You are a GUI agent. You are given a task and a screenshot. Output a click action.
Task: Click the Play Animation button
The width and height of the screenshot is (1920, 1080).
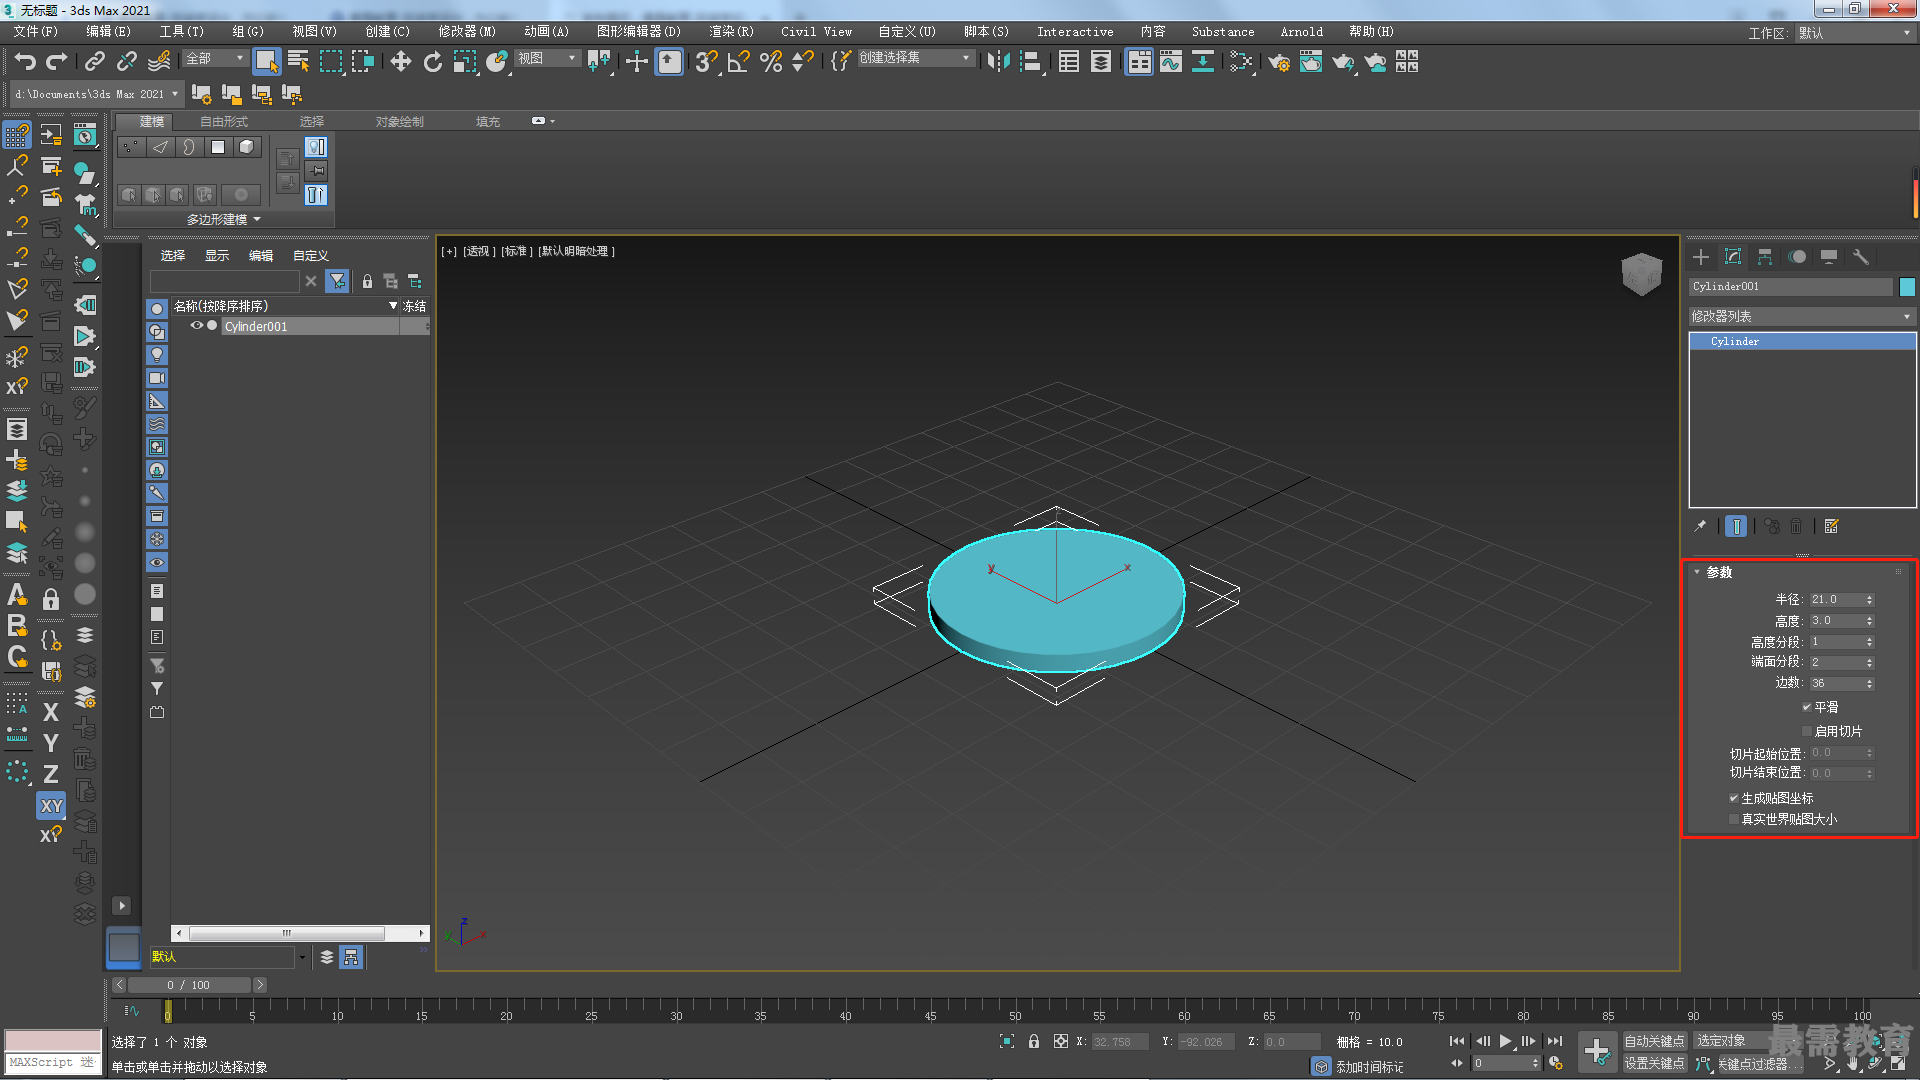[1505, 1041]
